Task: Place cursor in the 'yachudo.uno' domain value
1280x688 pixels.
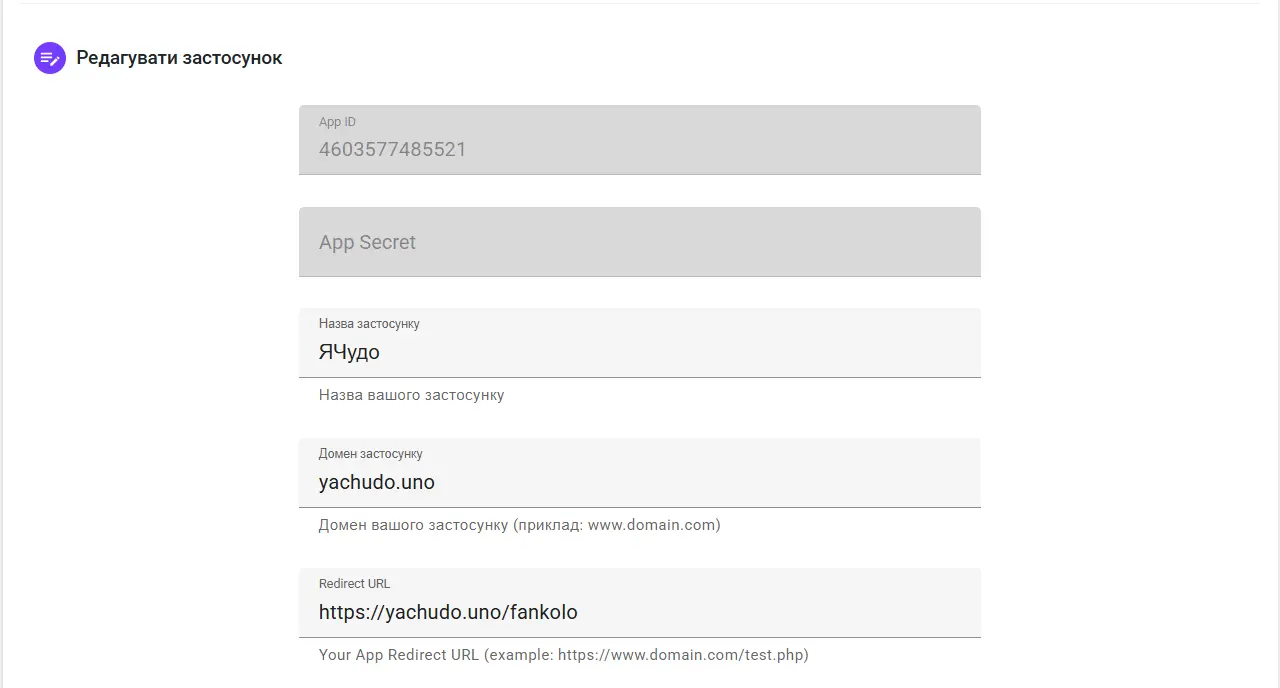Action: [376, 483]
